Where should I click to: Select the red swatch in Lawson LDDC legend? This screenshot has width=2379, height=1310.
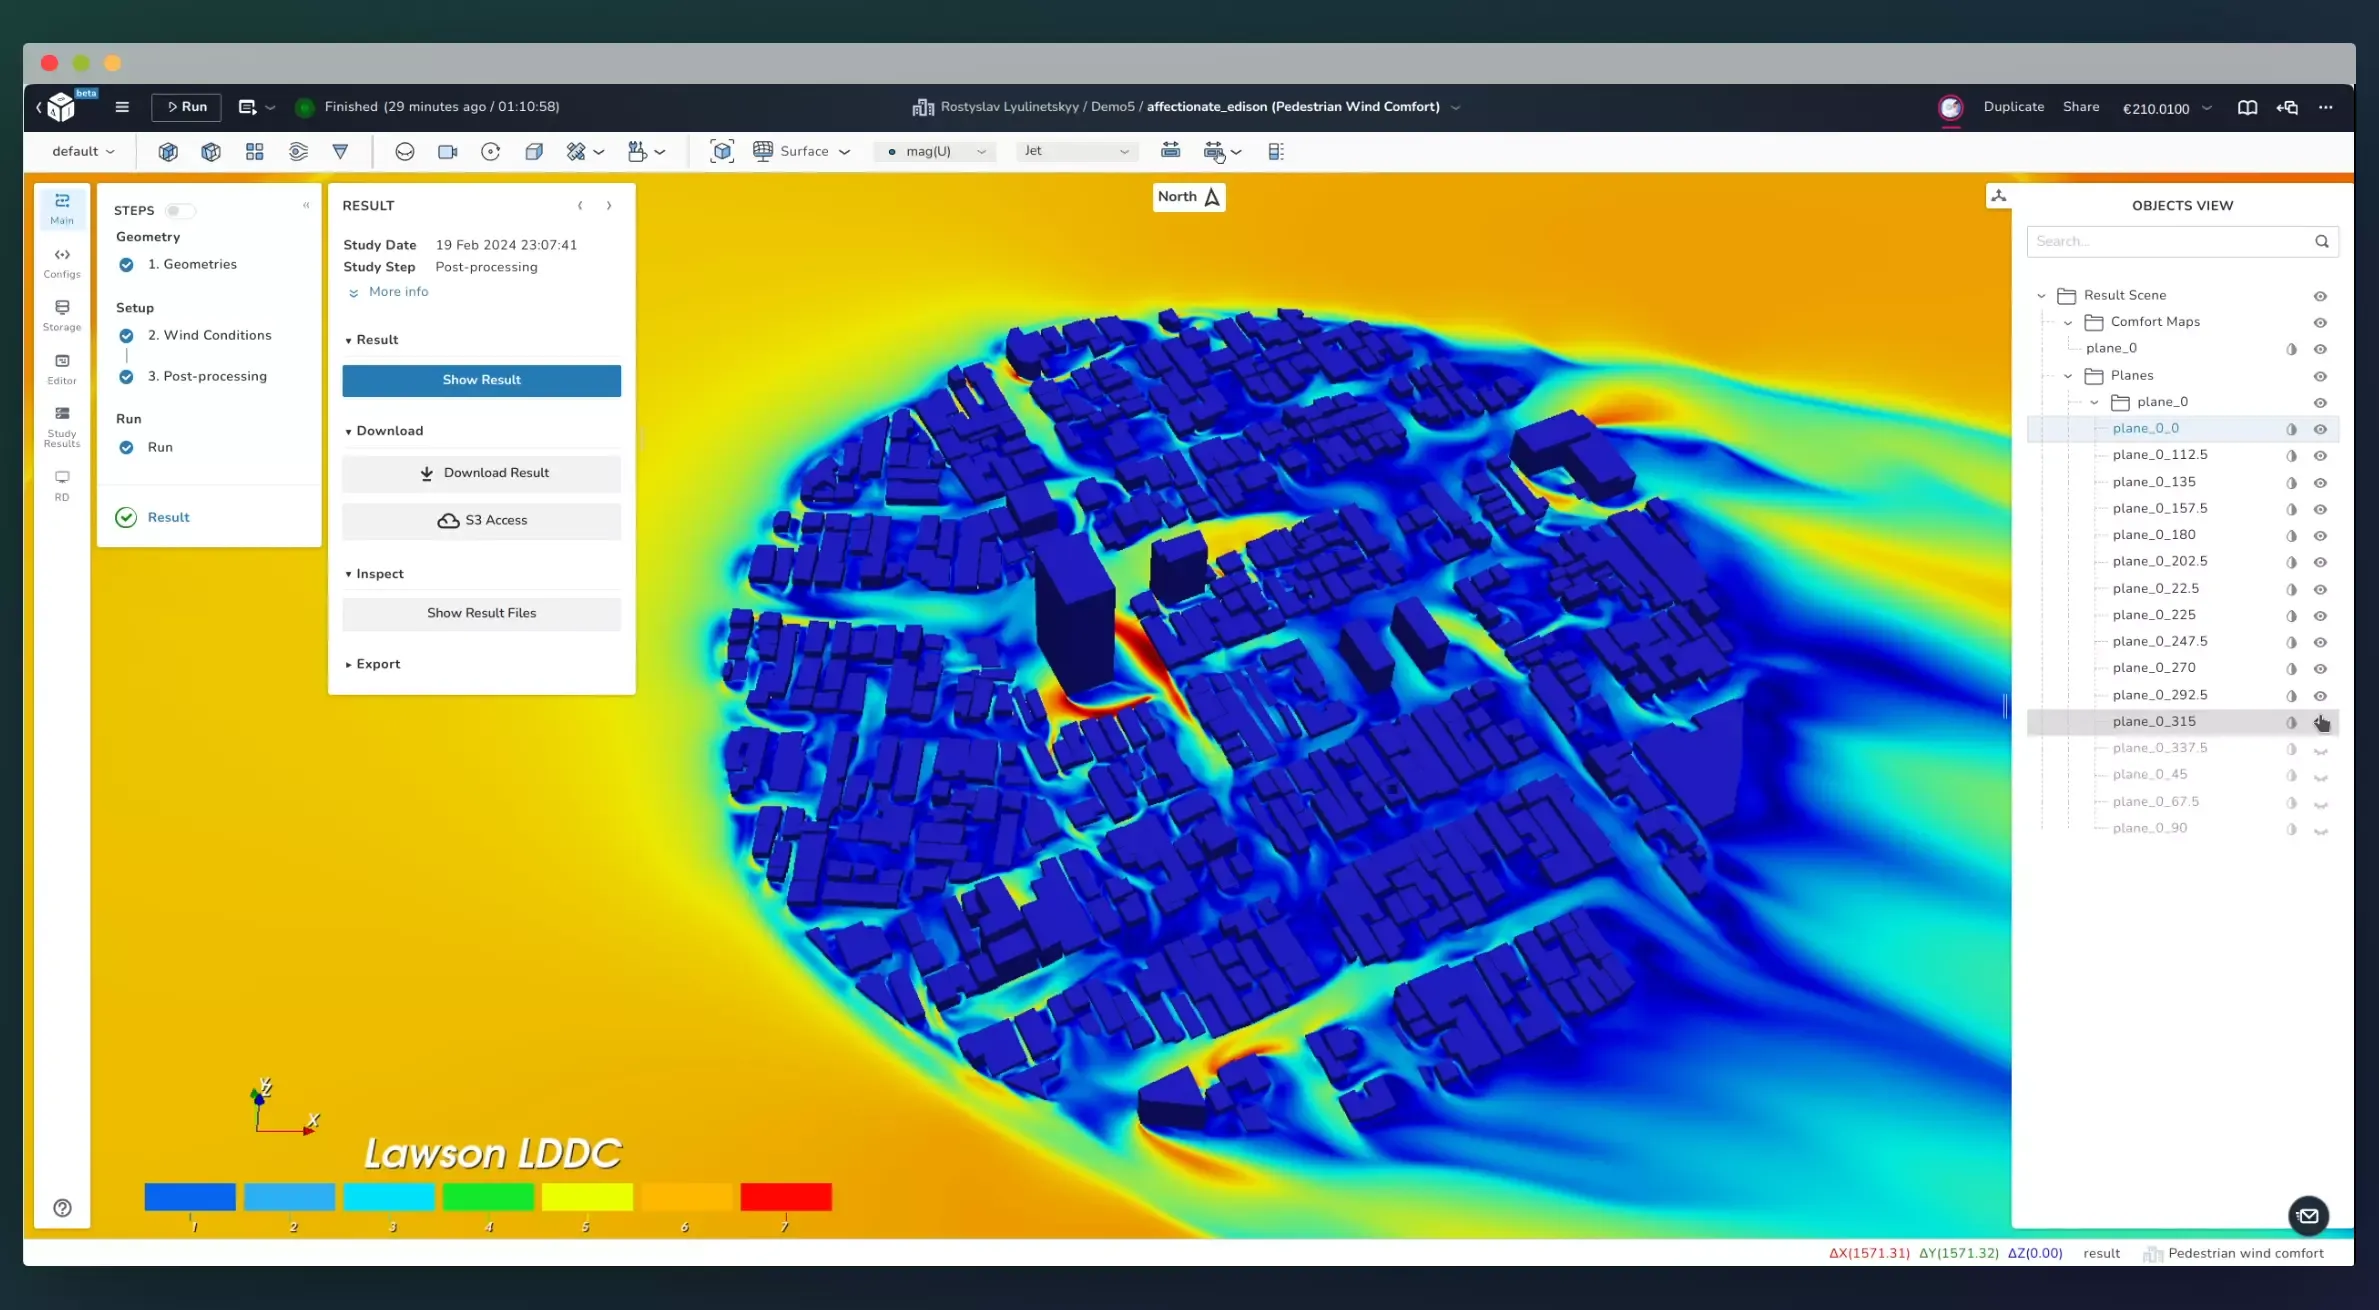coord(786,1197)
